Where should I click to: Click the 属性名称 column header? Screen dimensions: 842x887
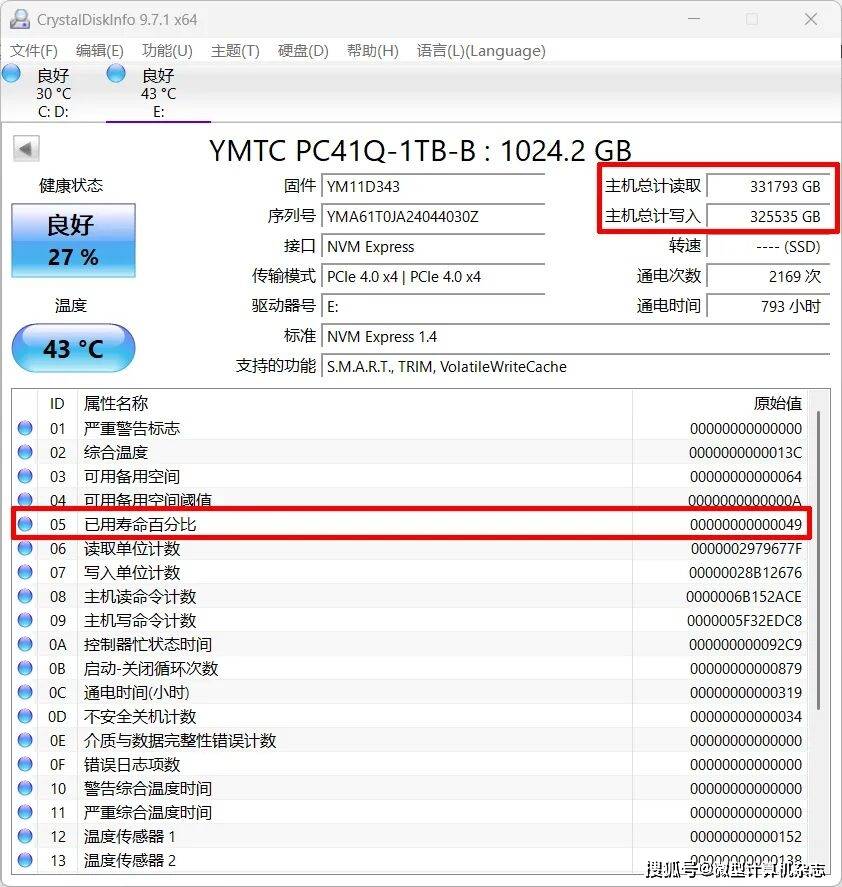click(x=116, y=403)
